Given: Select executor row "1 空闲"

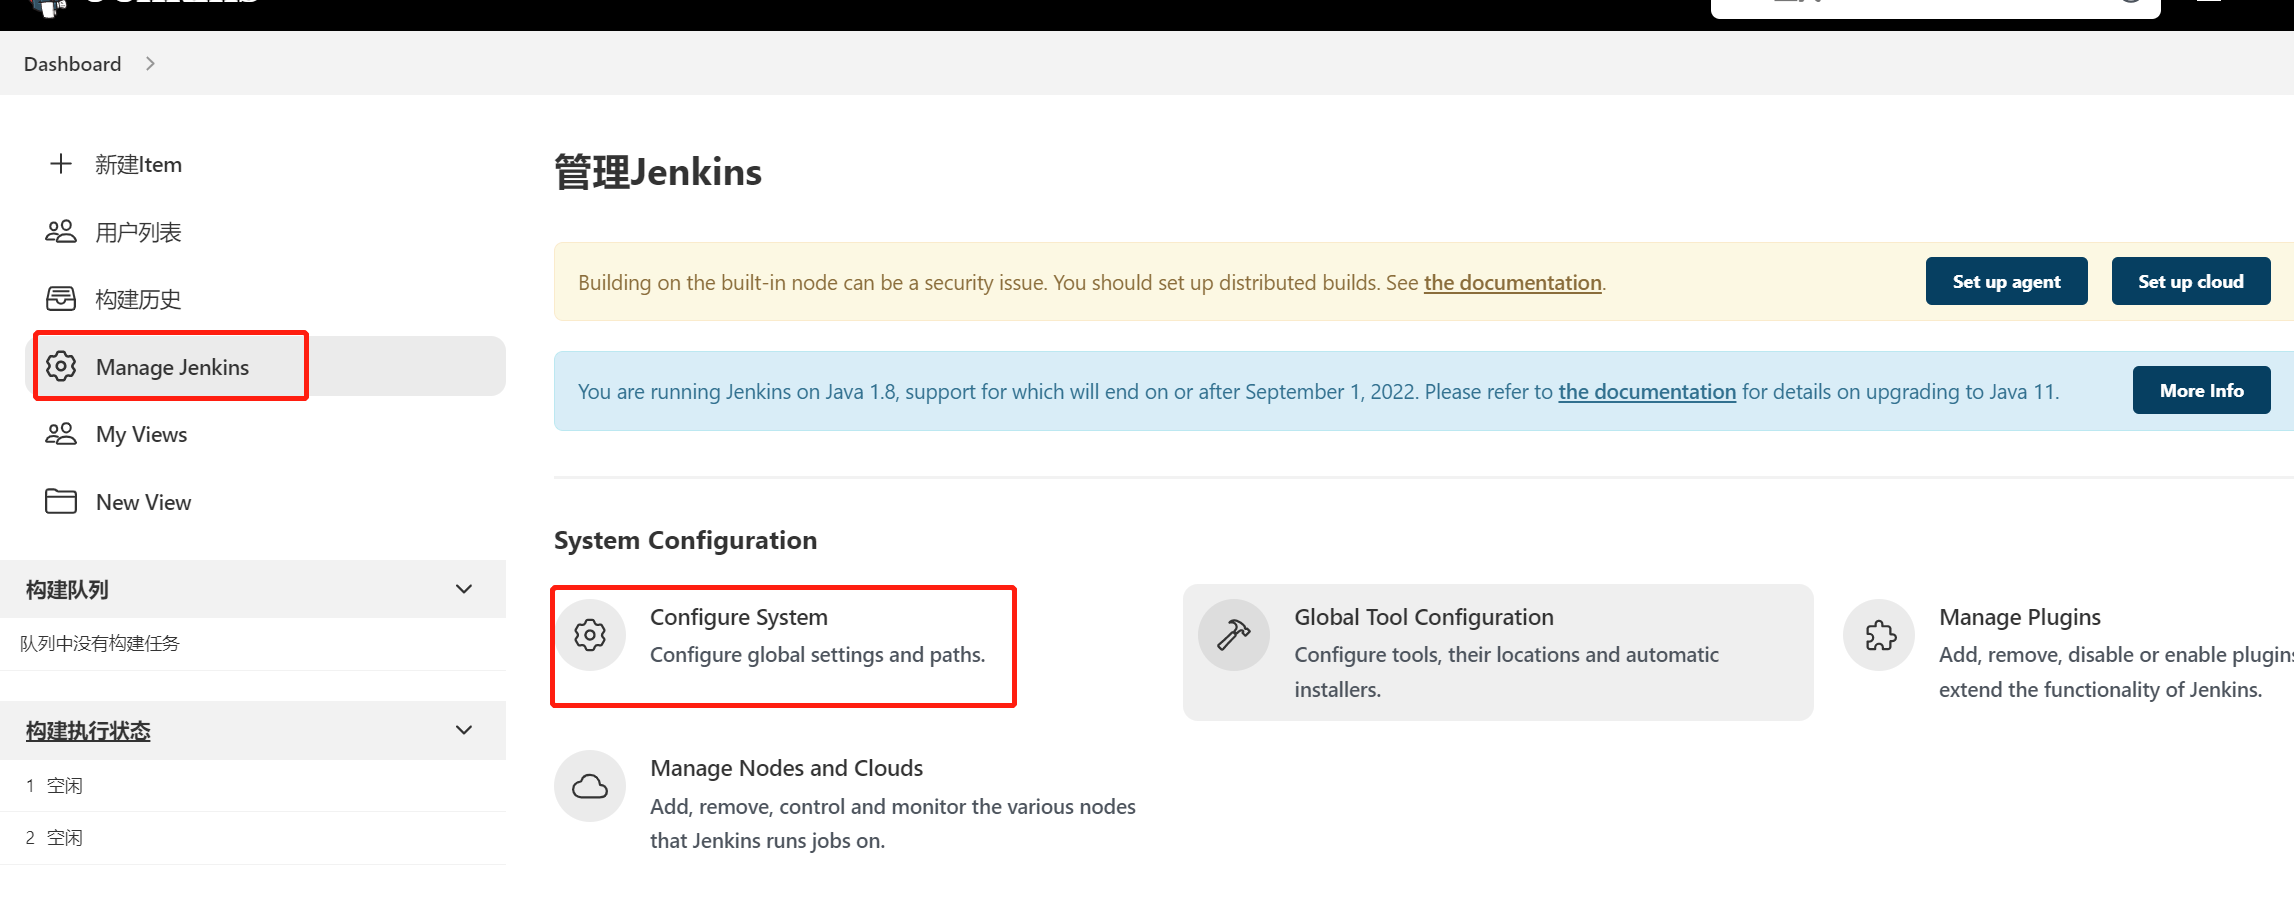Looking at the screenshot, I should coord(253,786).
